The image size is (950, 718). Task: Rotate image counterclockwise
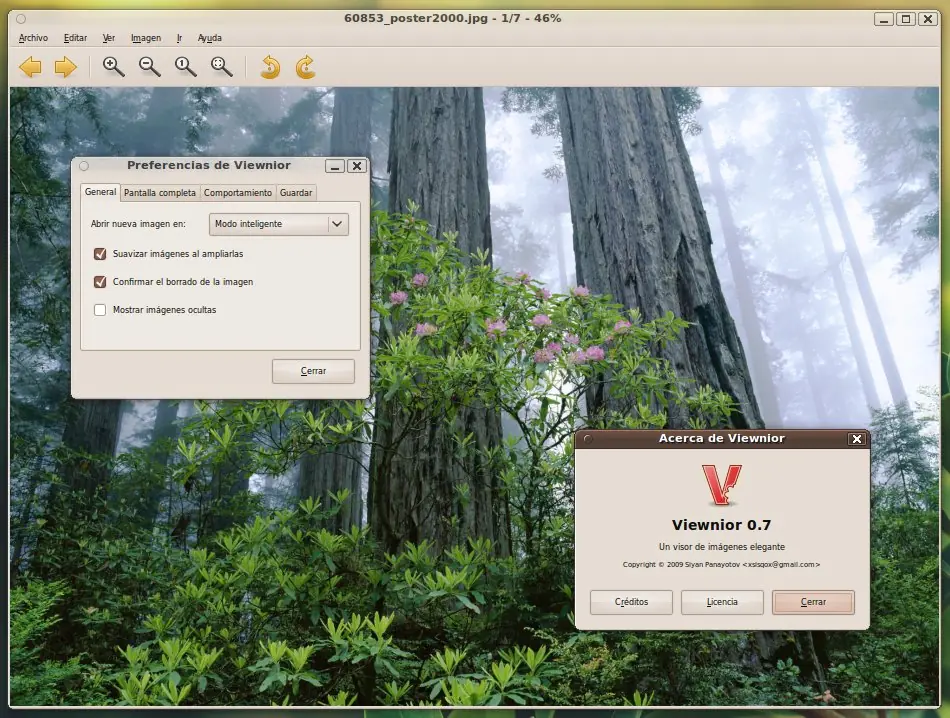point(270,67)
